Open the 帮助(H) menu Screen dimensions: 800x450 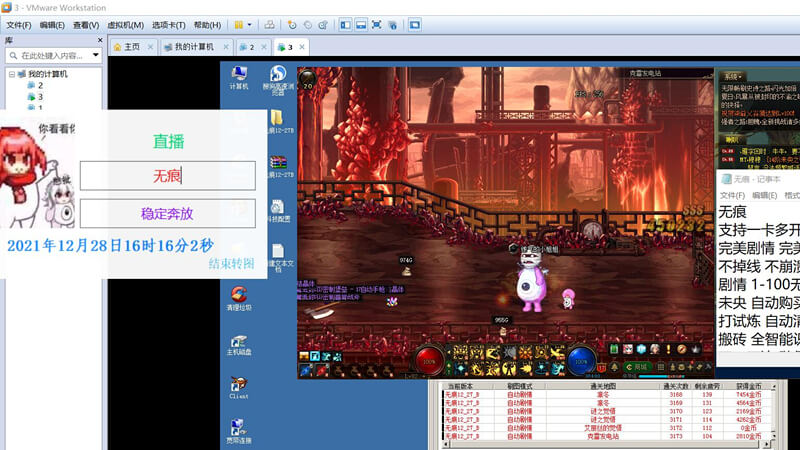(208, 25)
